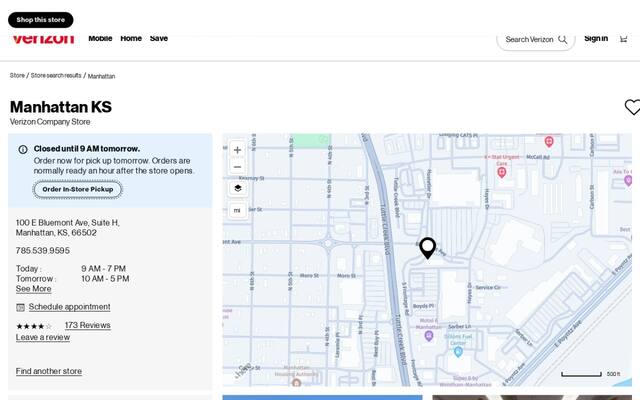Viewport: 640px width, 400px height.
Task: Open the 173 Reviews link
Action: click(x=88, y=325)
